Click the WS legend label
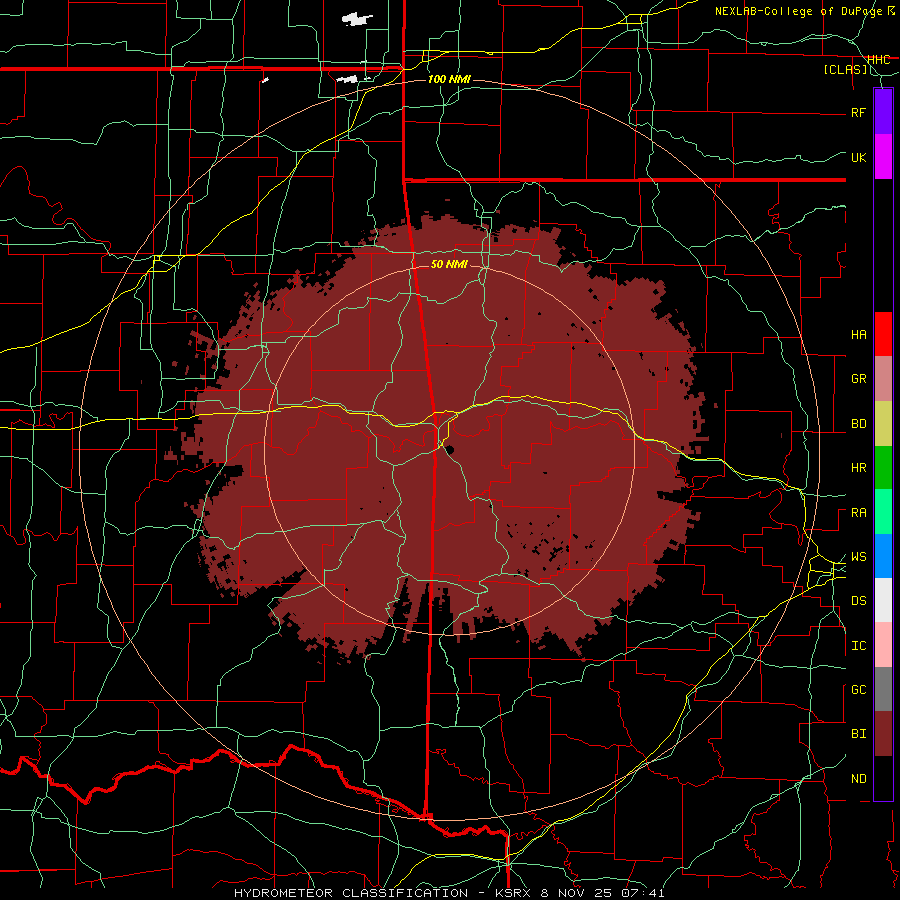The image size is (900, 900). 858,557
